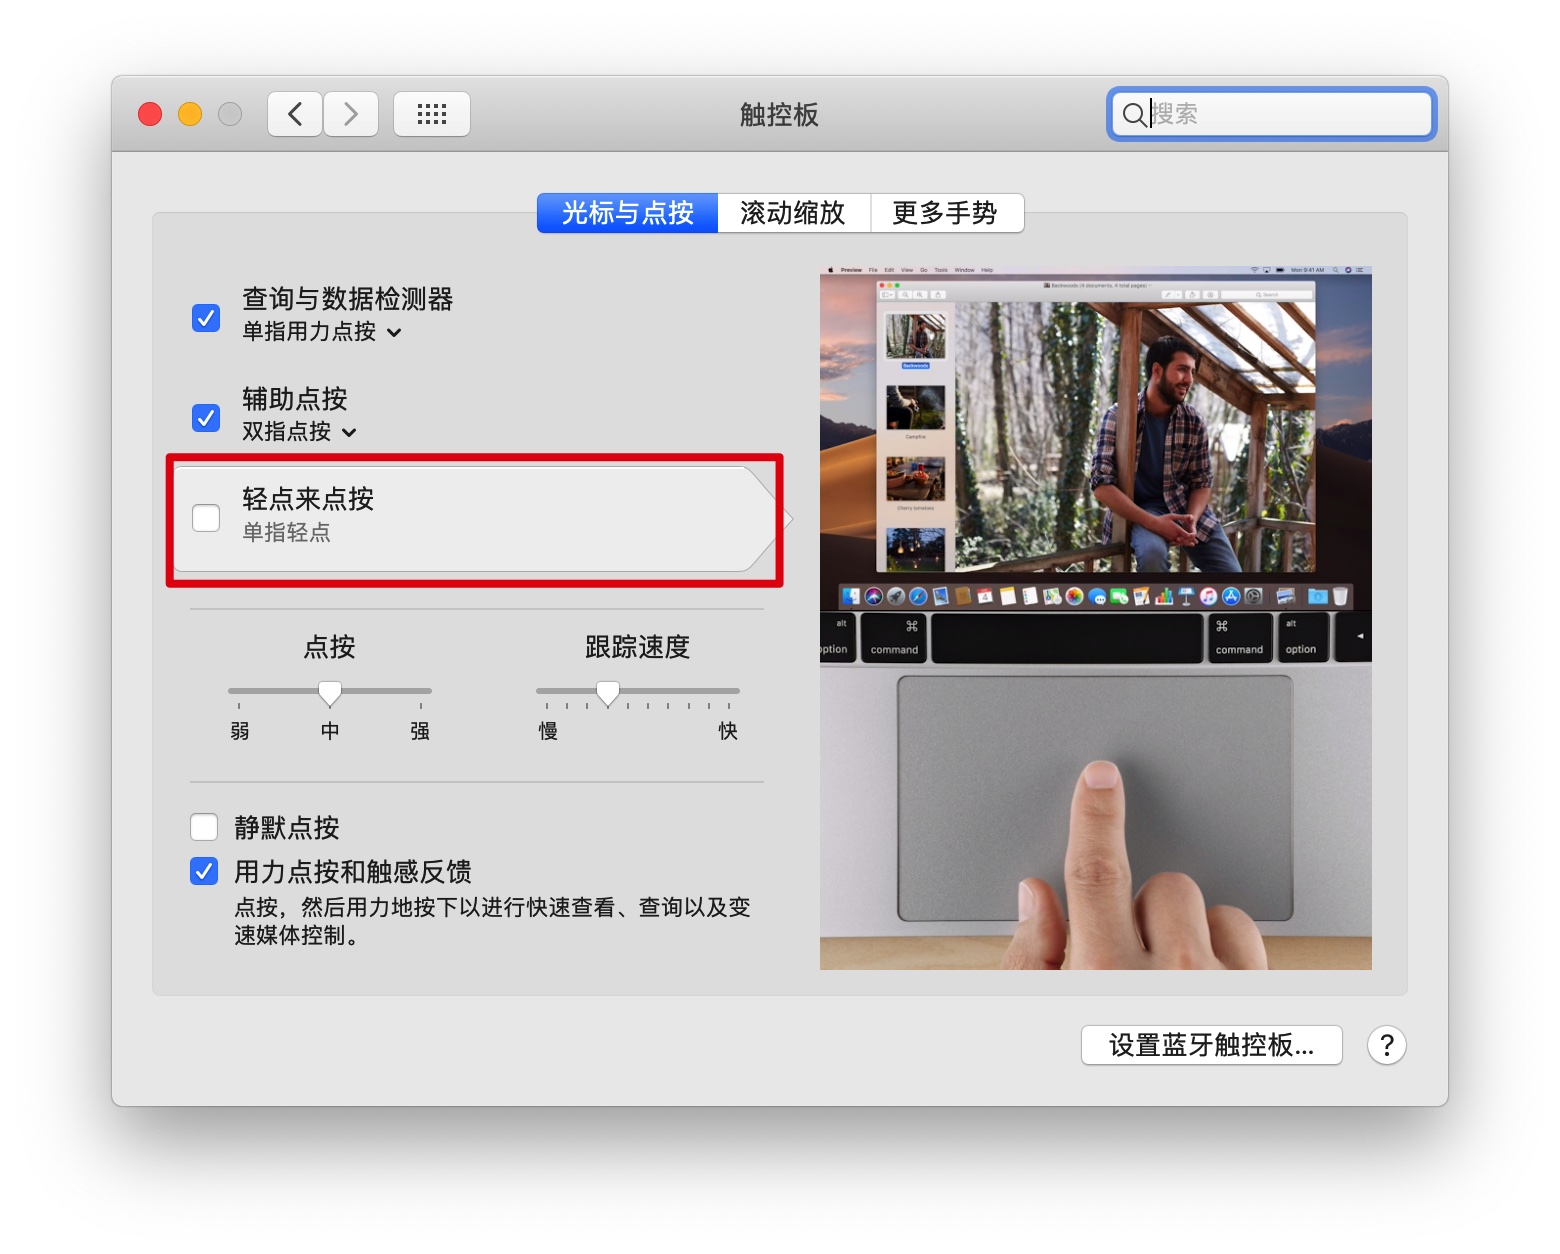Click the red close window button
This screenshot has width=1560, height=1254.
[150, 114]
